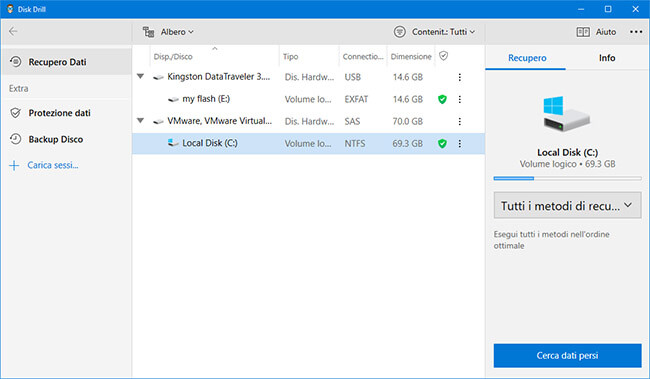Switch to the Recupero tab
The image size is (650, 379).
(527, 58)
